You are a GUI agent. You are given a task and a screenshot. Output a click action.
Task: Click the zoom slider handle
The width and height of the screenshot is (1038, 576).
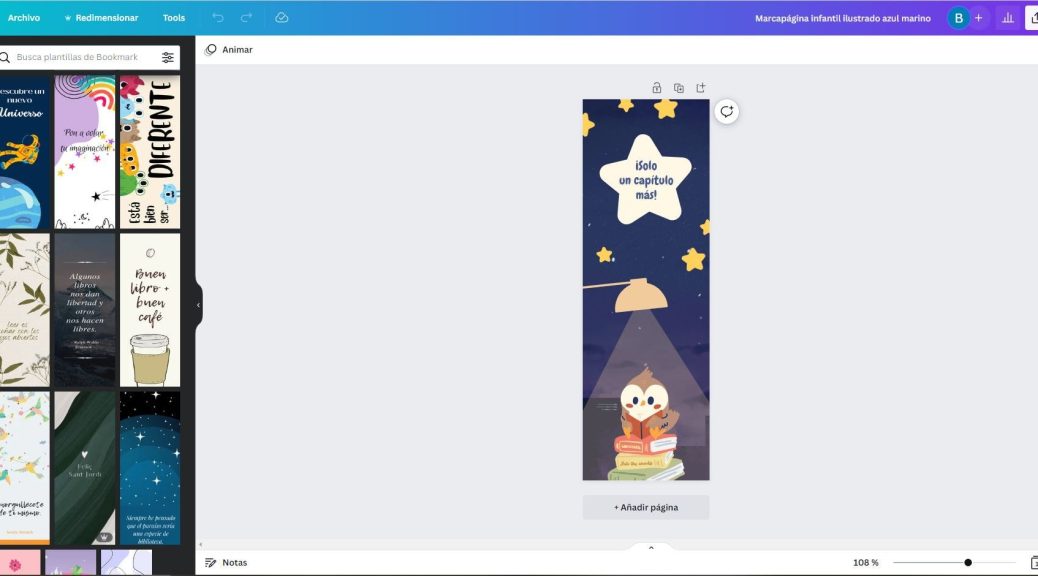point(968,563)
